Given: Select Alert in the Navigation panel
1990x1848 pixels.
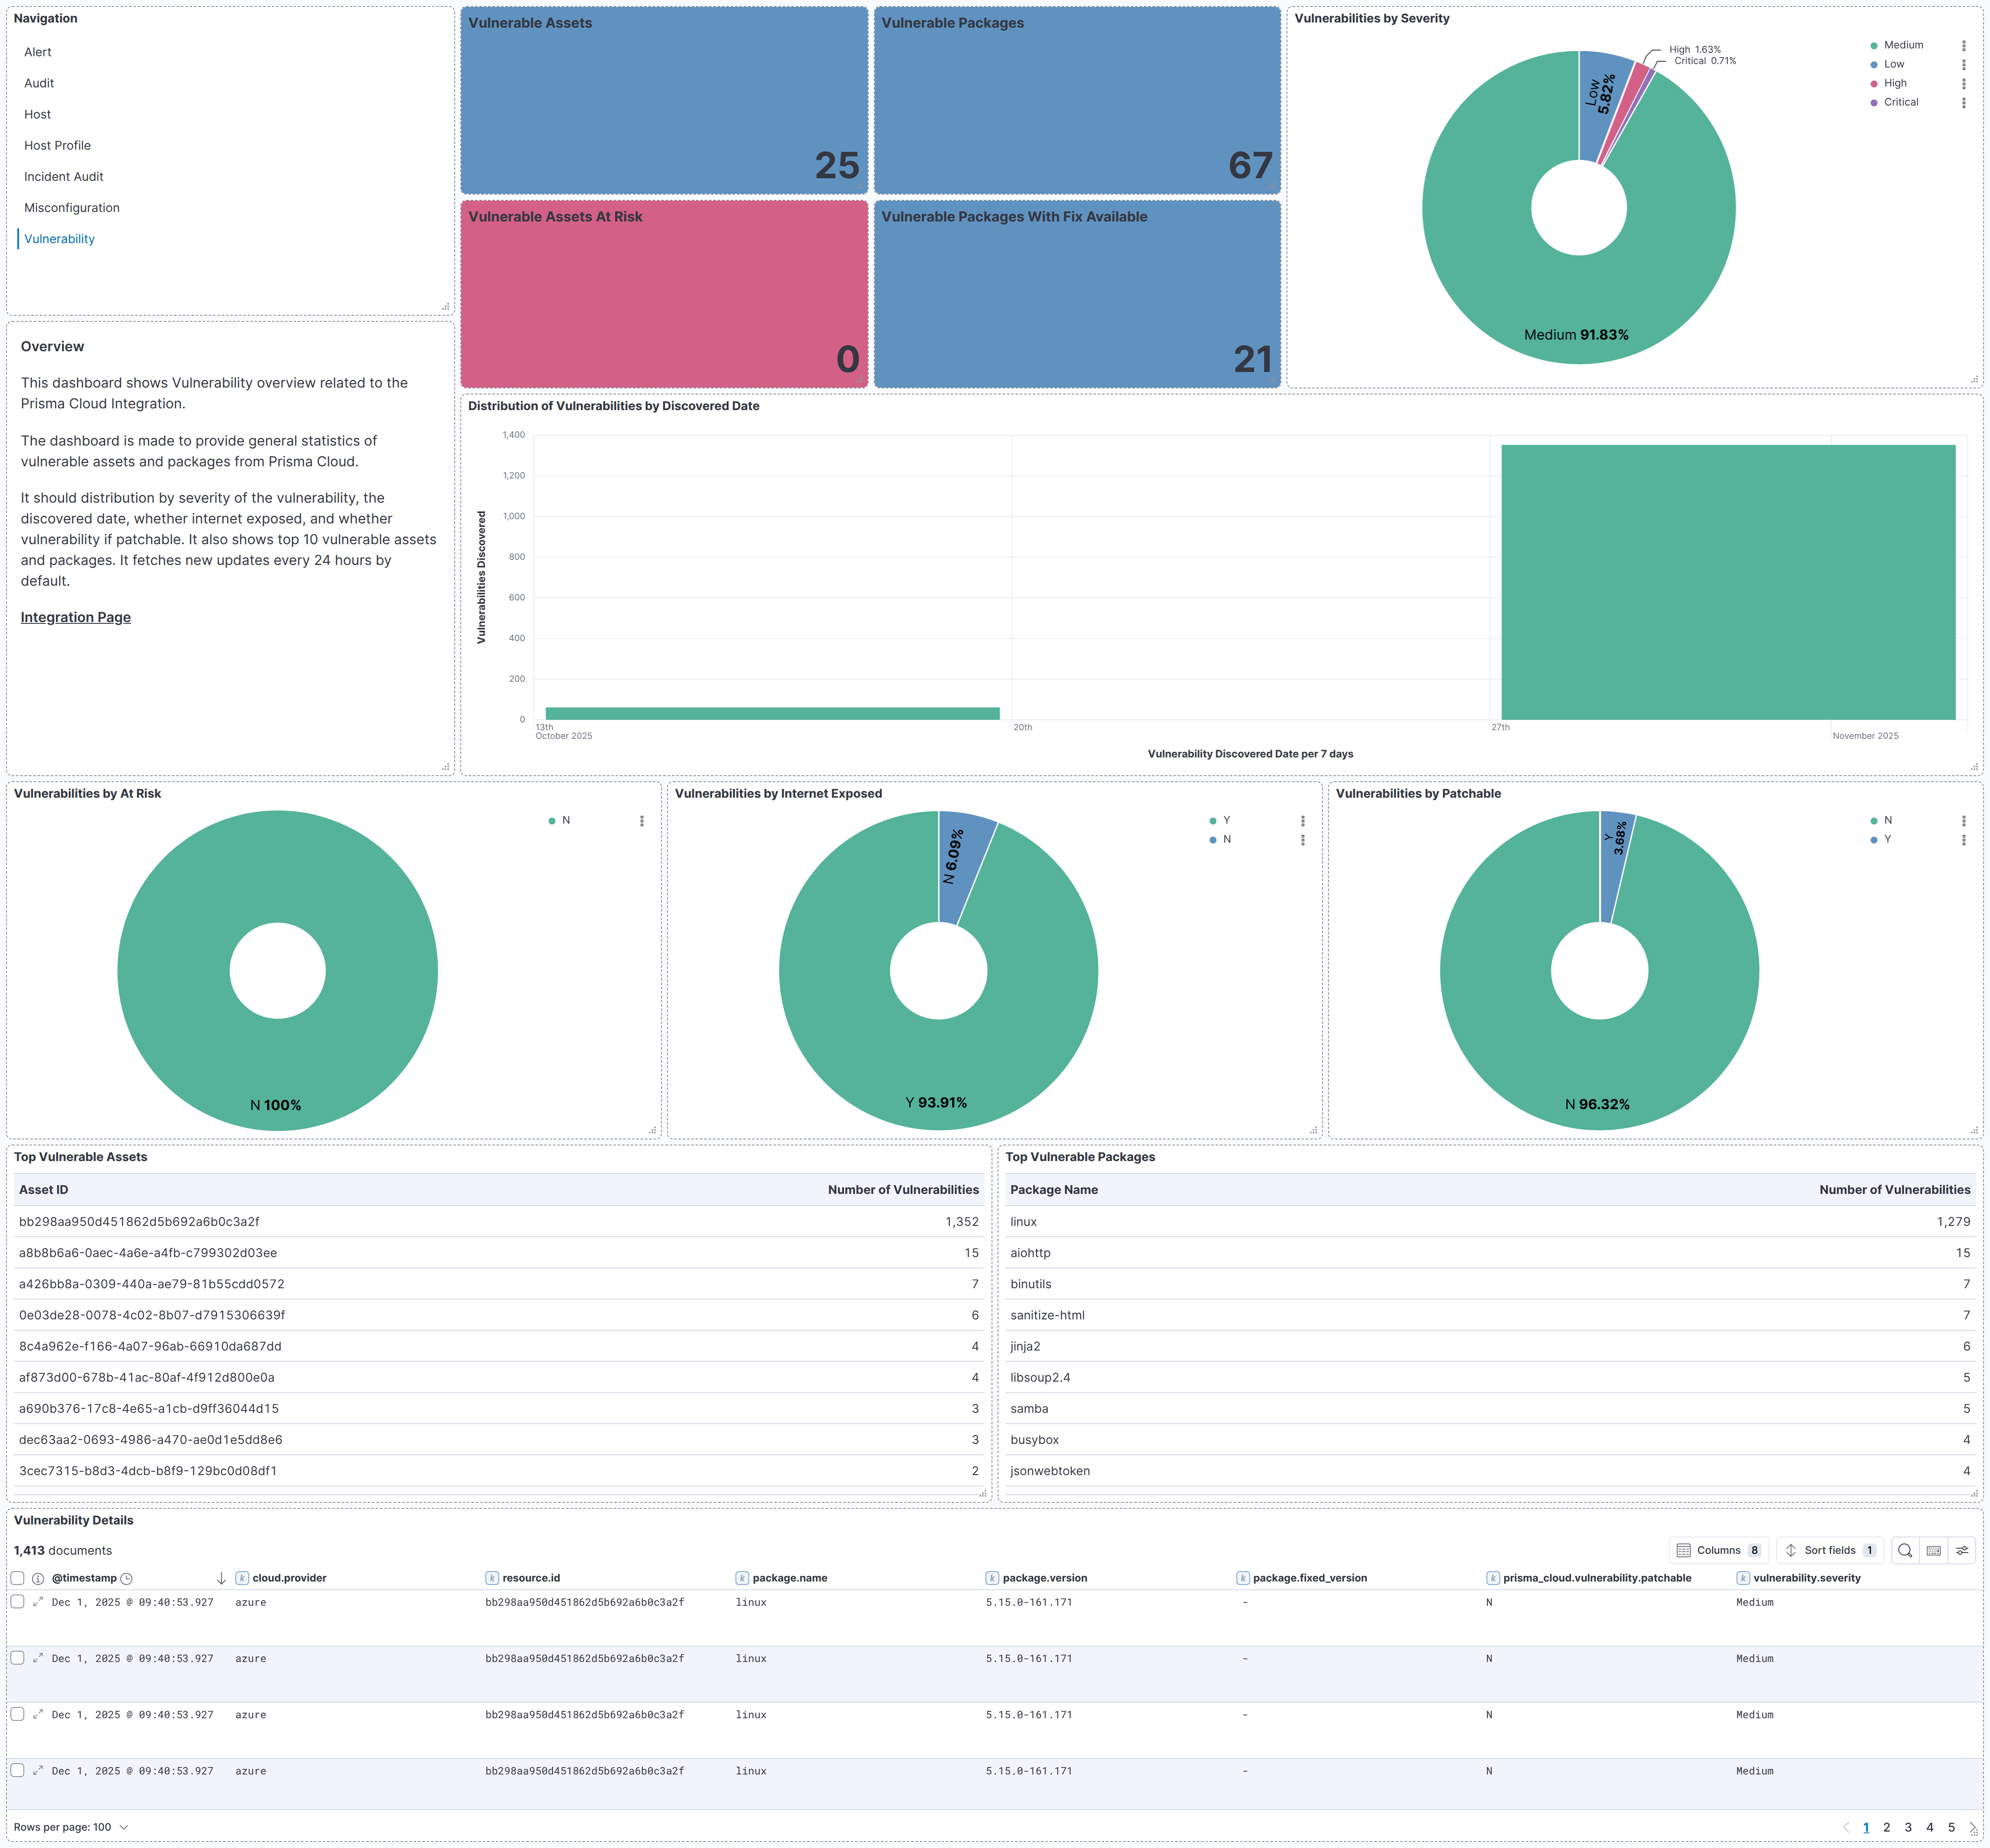Looking at the screenshot, I should 37,51.
